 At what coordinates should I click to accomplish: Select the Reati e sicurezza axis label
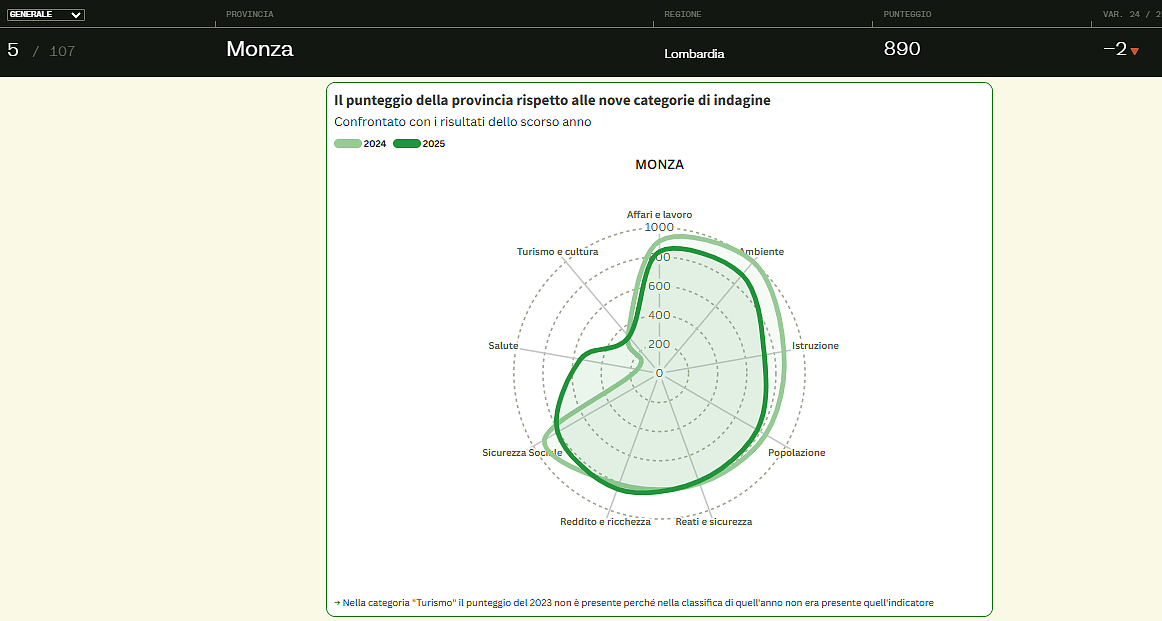pos(713,522)
